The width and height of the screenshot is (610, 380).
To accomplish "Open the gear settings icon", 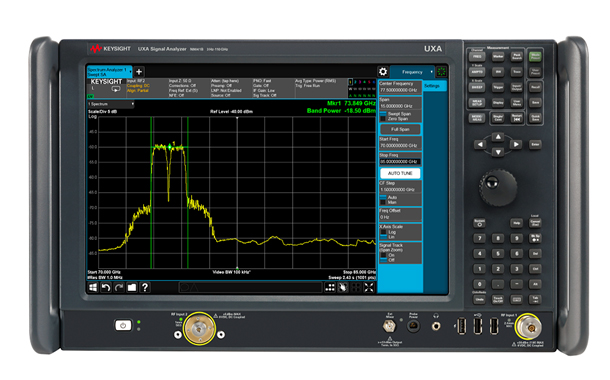I will [x=383, y=72].
